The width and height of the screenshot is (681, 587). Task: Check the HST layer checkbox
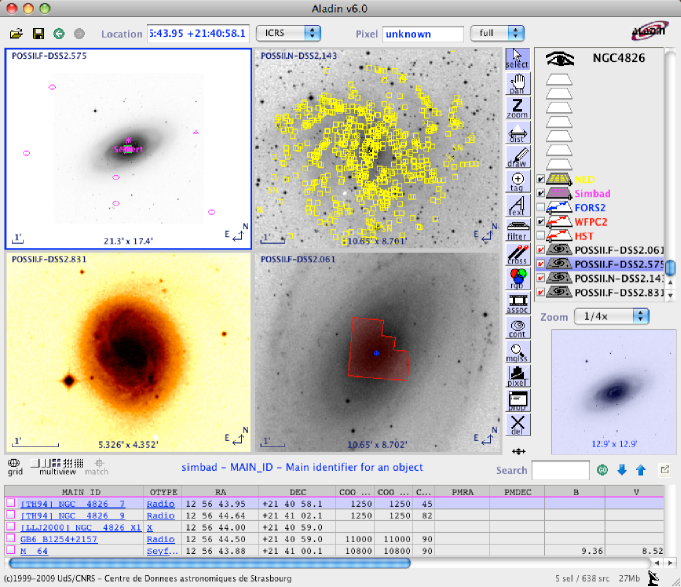[541, 235]
